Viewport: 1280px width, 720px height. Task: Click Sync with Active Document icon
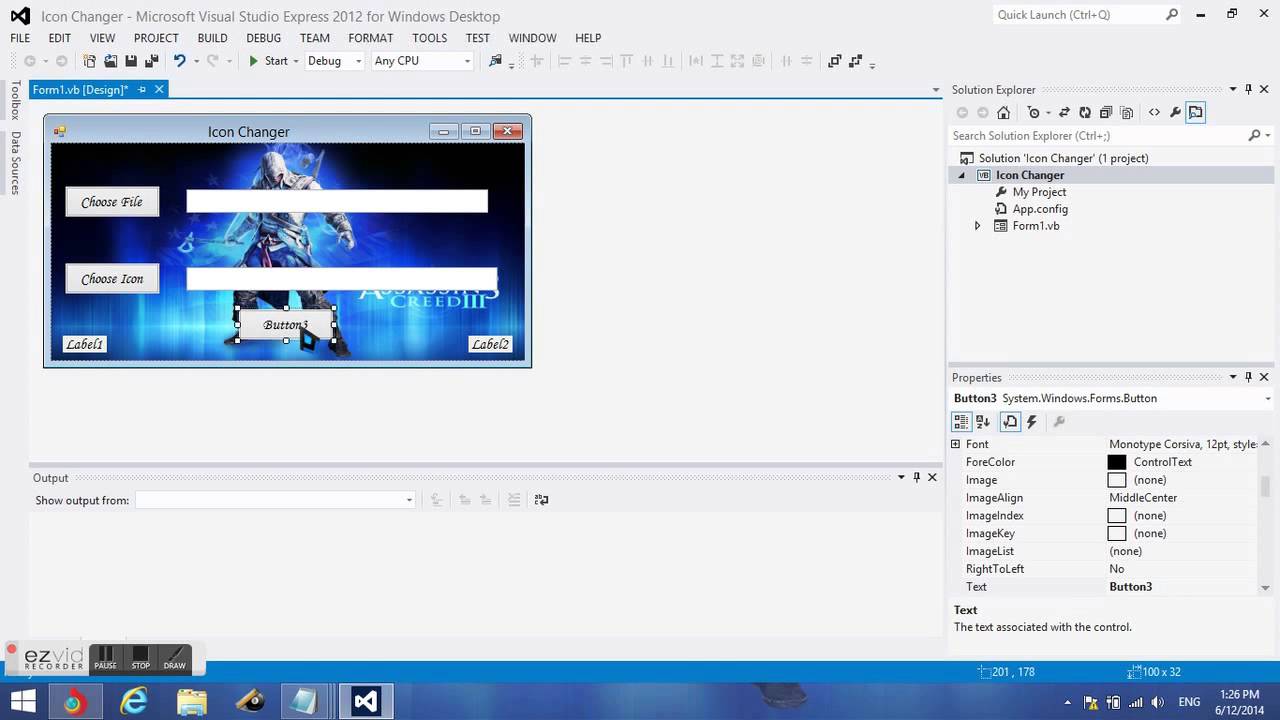[1064, 113]
